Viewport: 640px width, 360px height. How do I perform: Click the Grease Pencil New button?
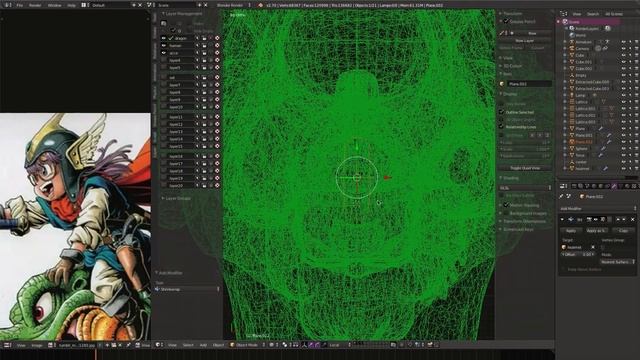(532, 33)
